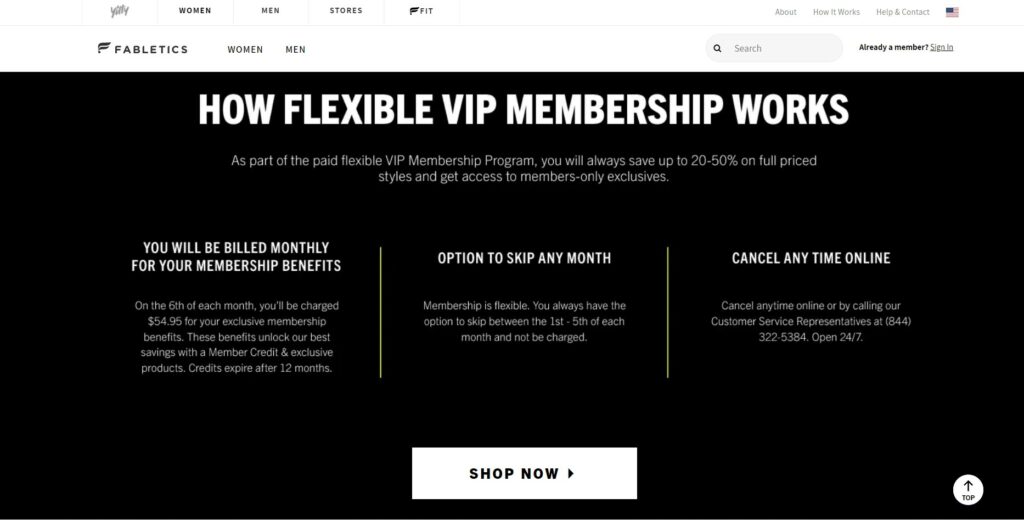This screenshot has width=1024, height=520.
Task: Open the MEN tab in the top bar
Action: tap(270, 11)
